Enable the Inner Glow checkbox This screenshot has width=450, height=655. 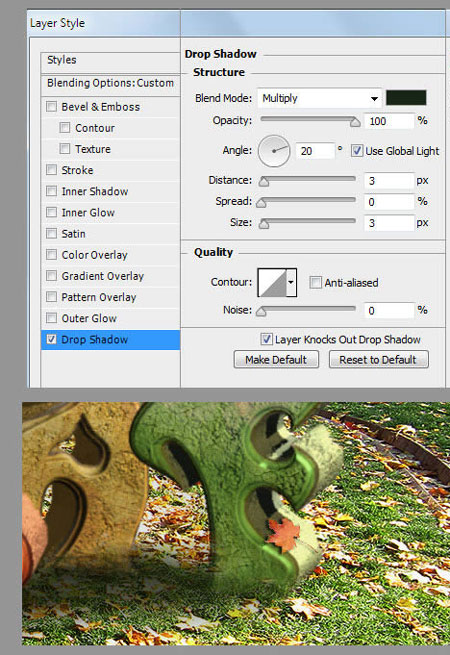(x=51, y=212)
